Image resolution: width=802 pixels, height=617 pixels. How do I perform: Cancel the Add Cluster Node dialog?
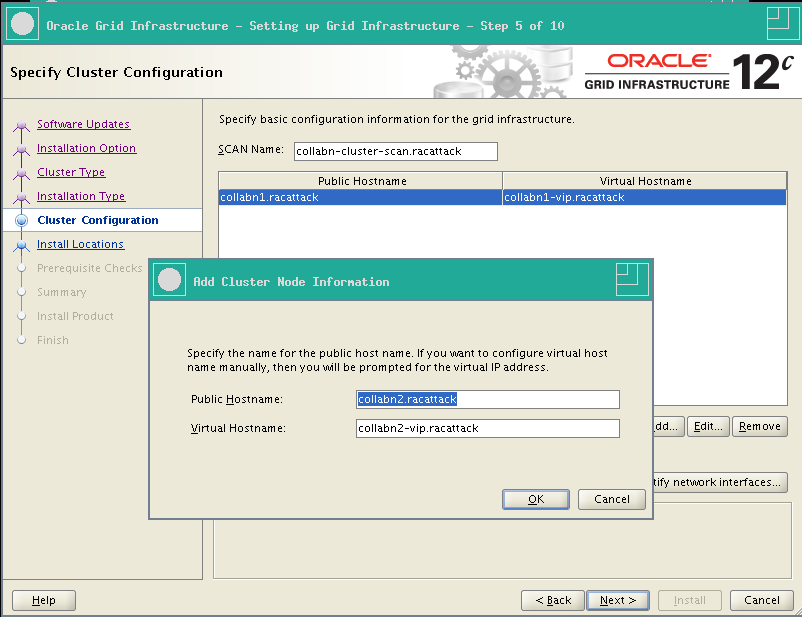pos(611,499)
